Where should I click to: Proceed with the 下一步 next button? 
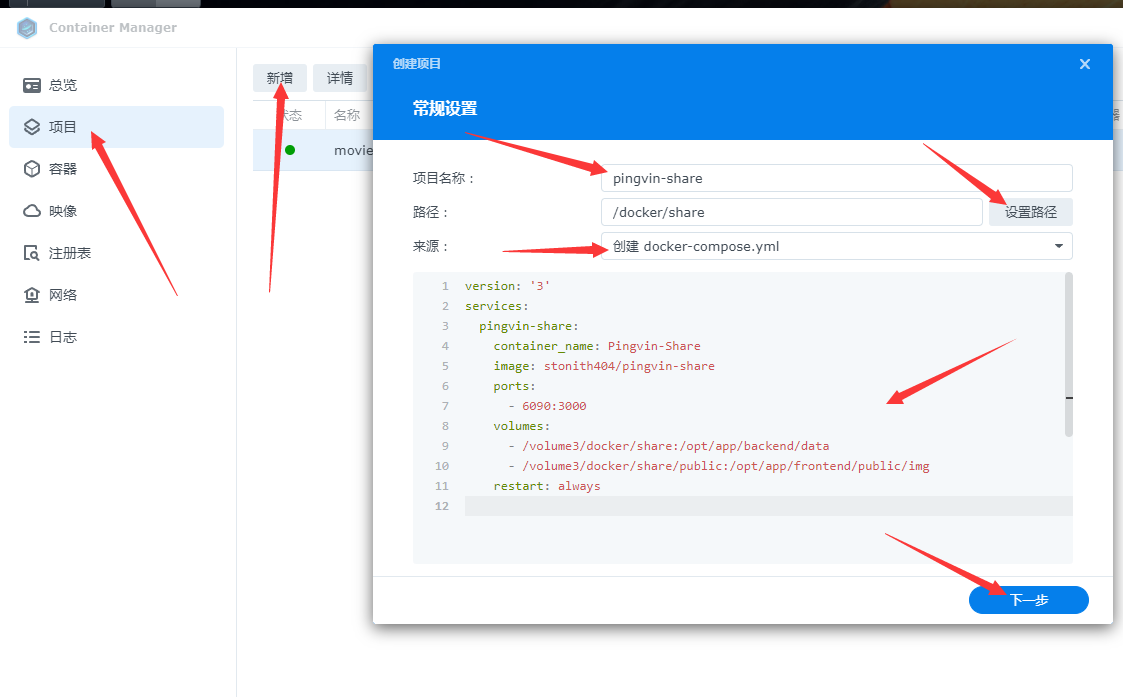pos(1028,600)
